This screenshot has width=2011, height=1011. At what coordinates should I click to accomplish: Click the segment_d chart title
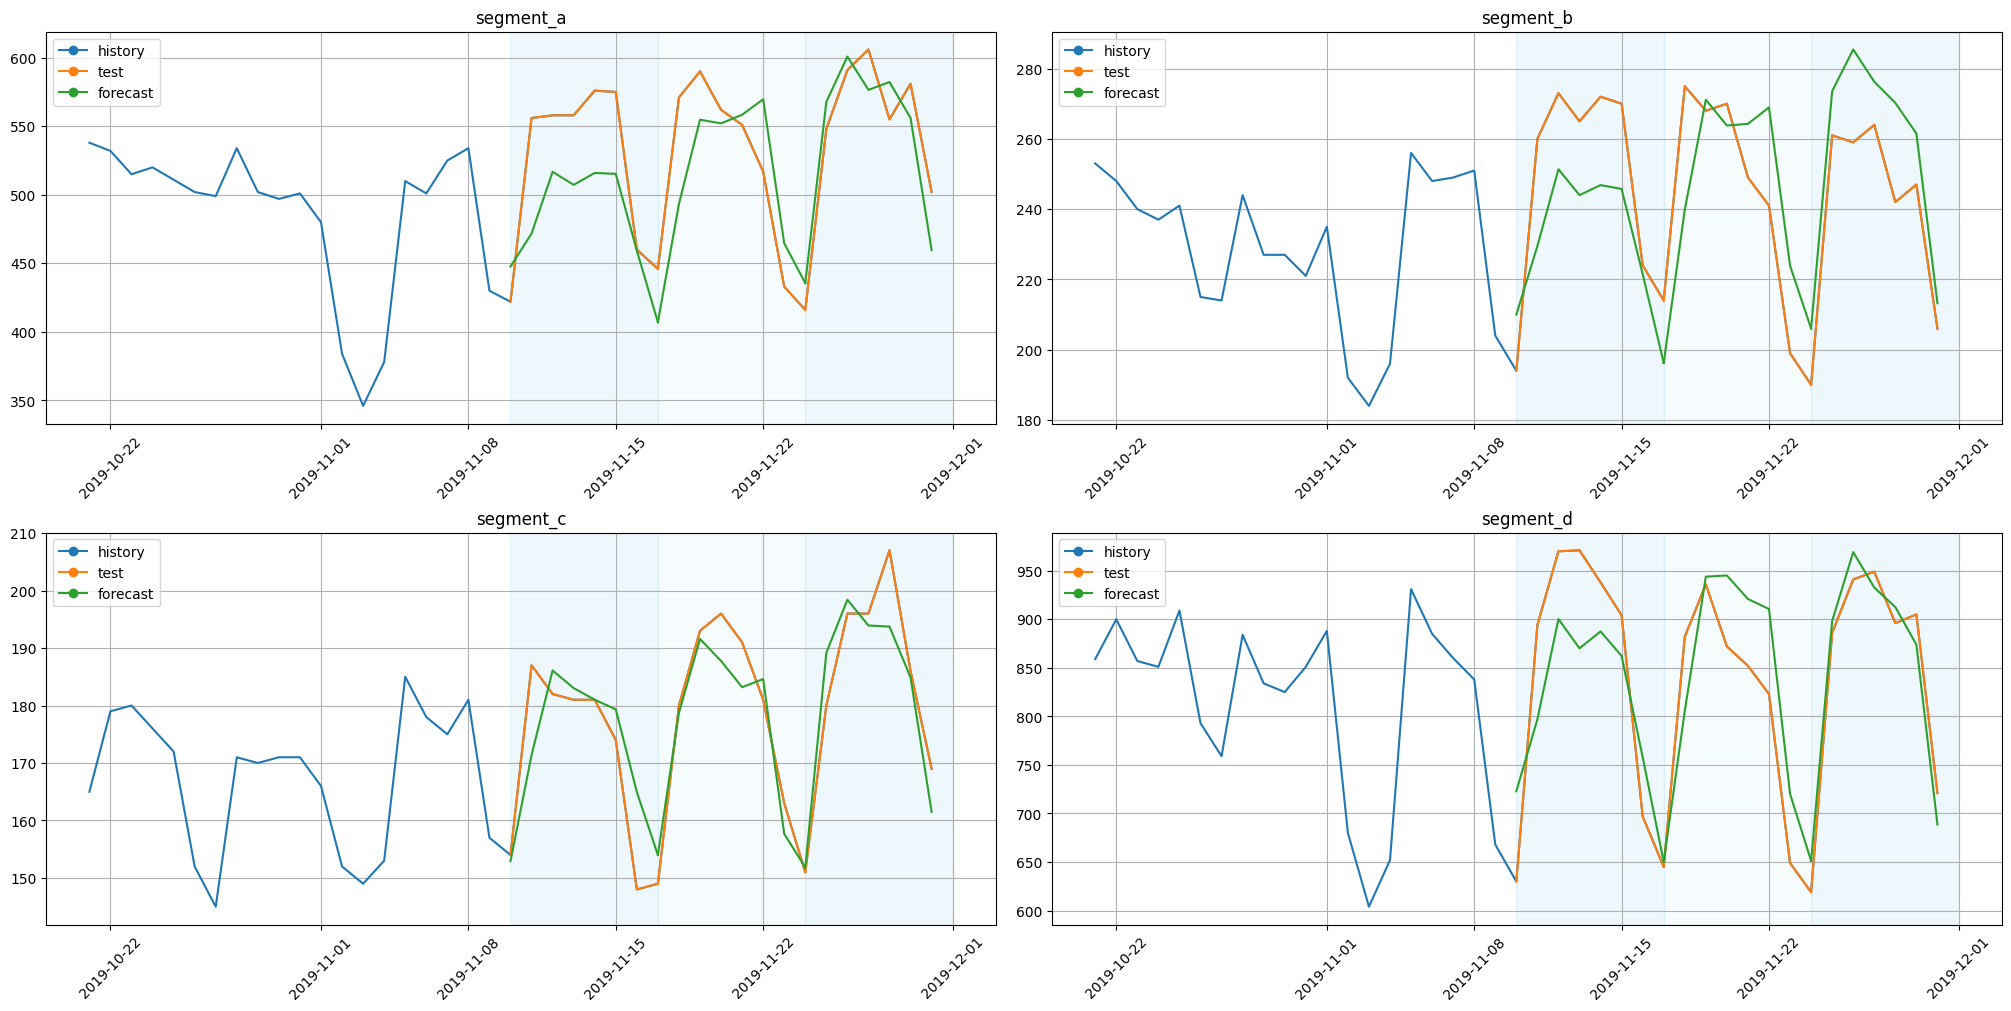pyautogui.click(x=1527, y=519)
